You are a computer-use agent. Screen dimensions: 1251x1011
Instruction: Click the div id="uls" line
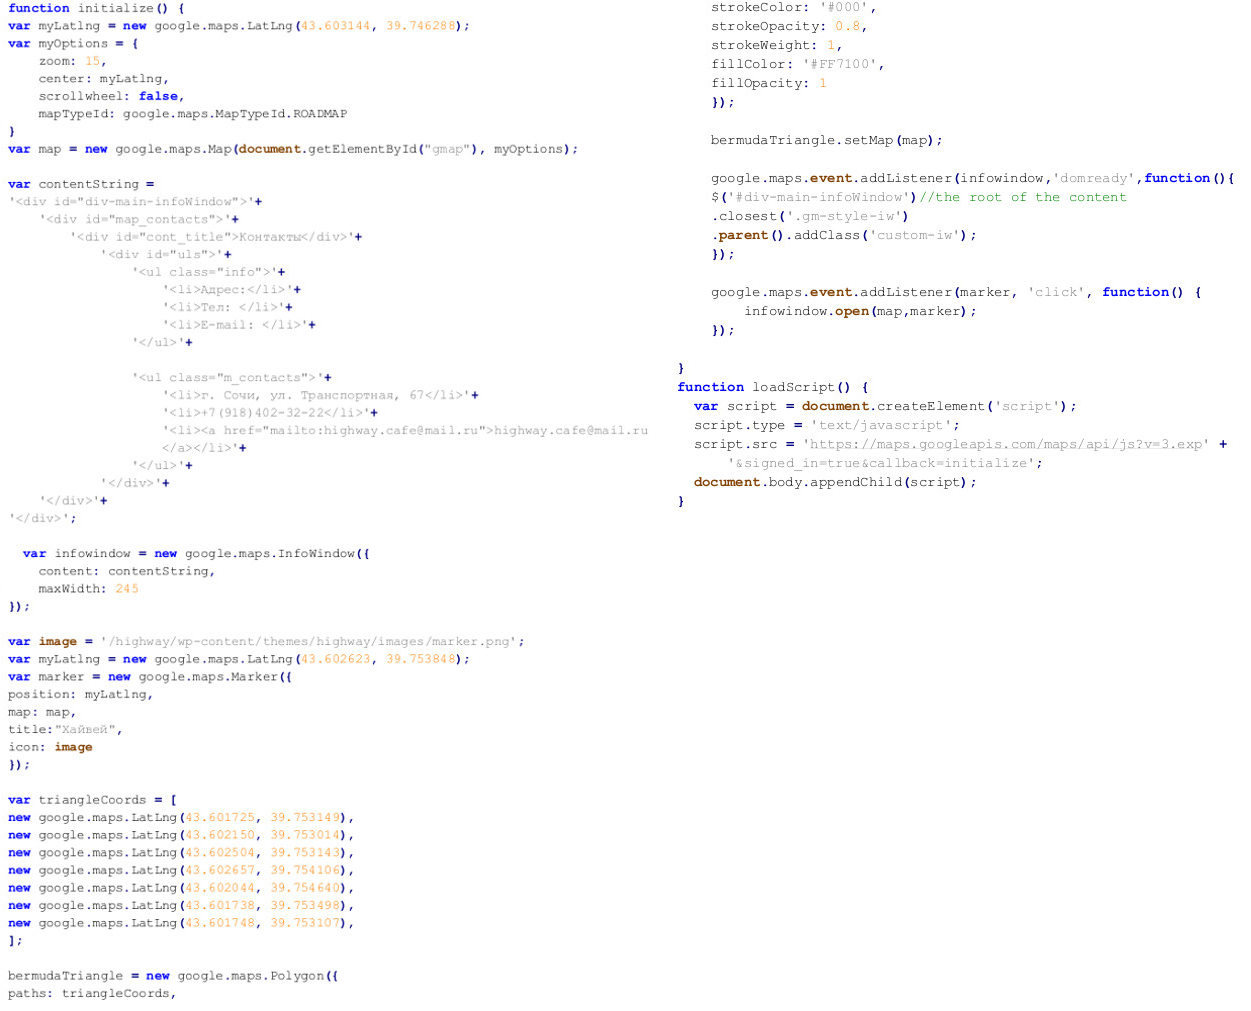pos(166,255)
